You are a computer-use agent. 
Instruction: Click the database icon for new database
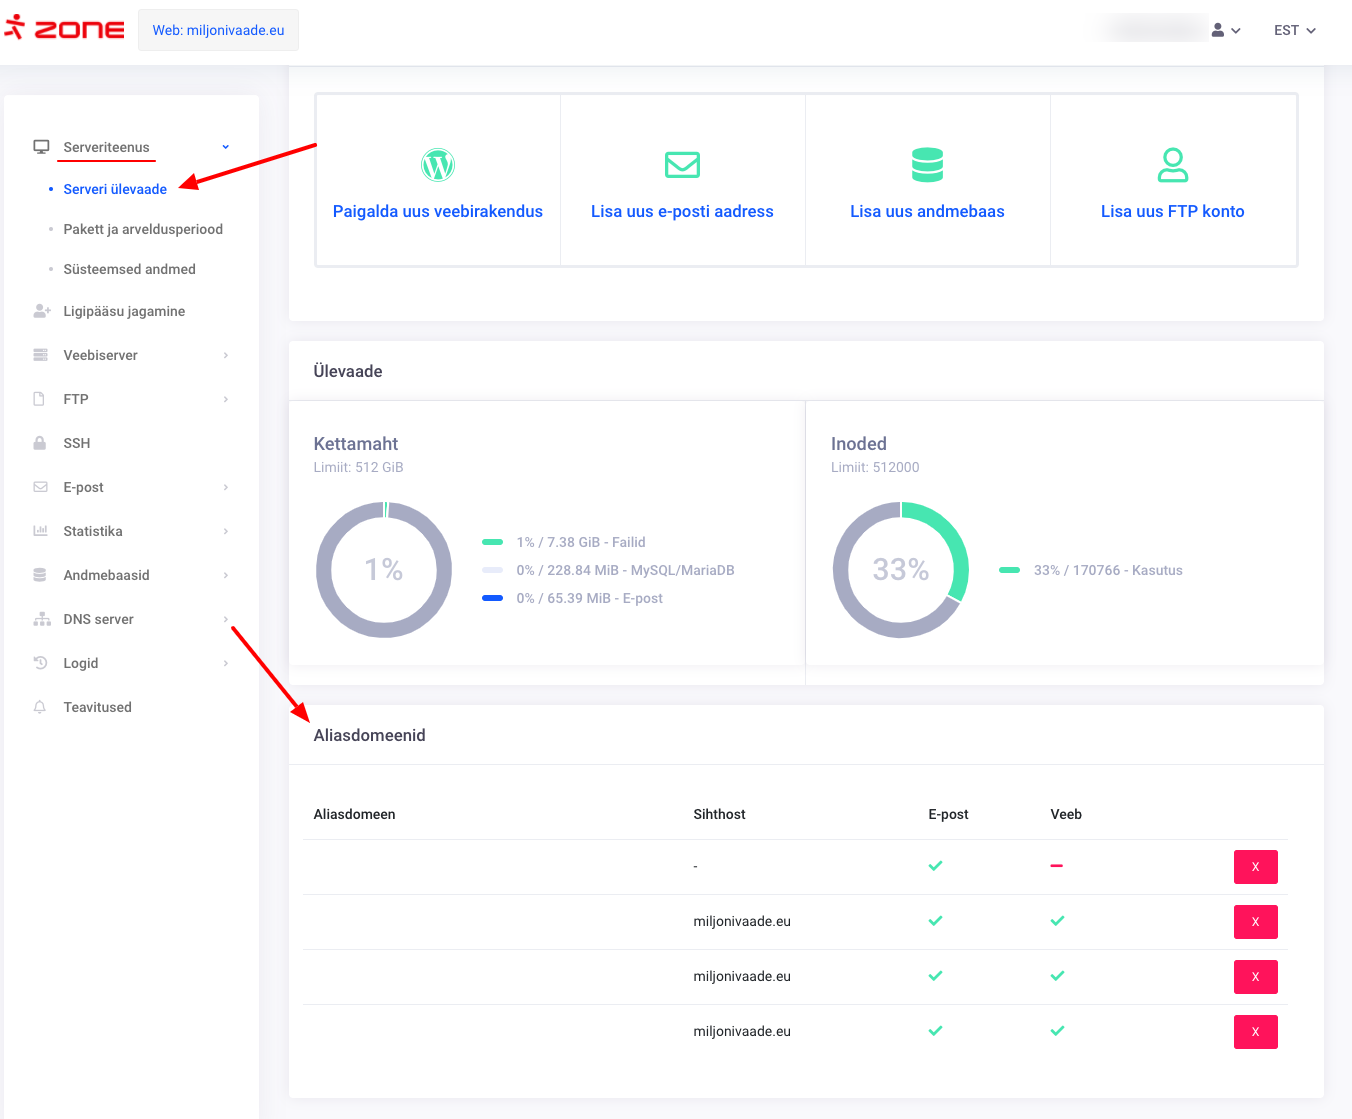927,165
